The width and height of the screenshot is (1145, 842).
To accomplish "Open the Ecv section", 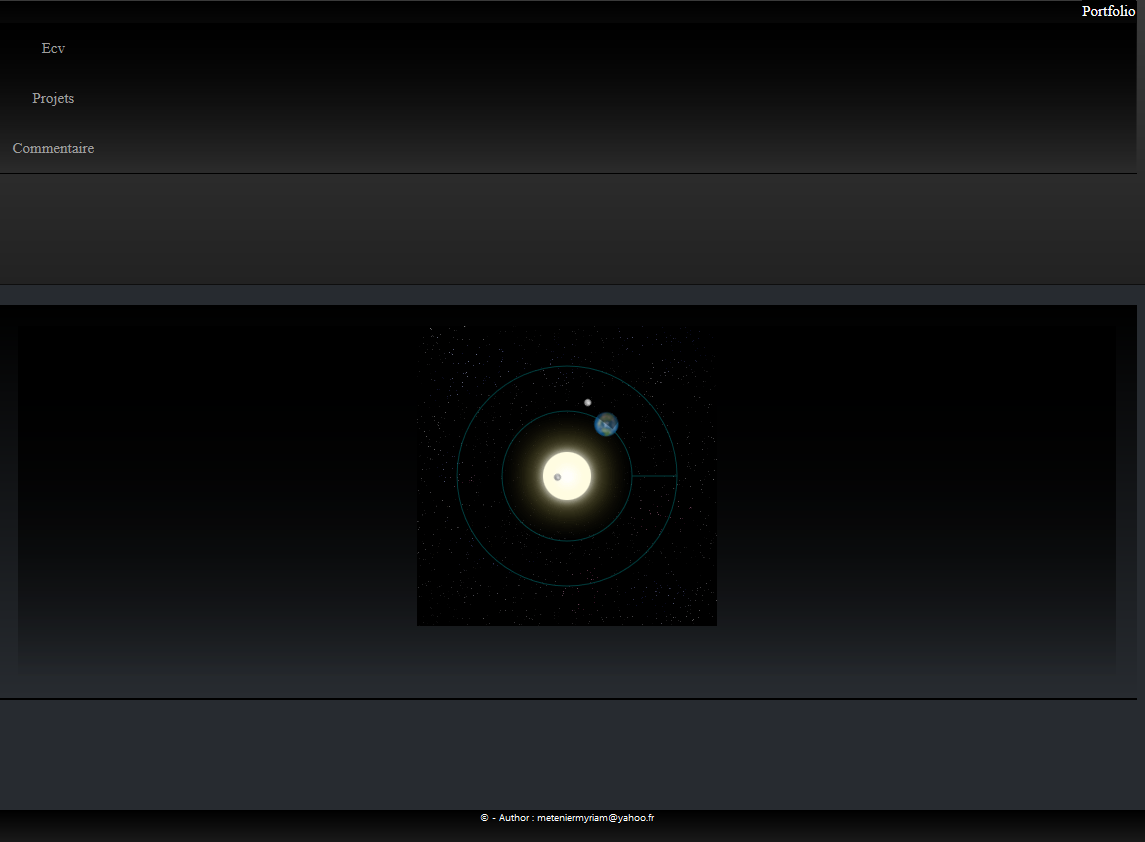I will click(53, 48).
